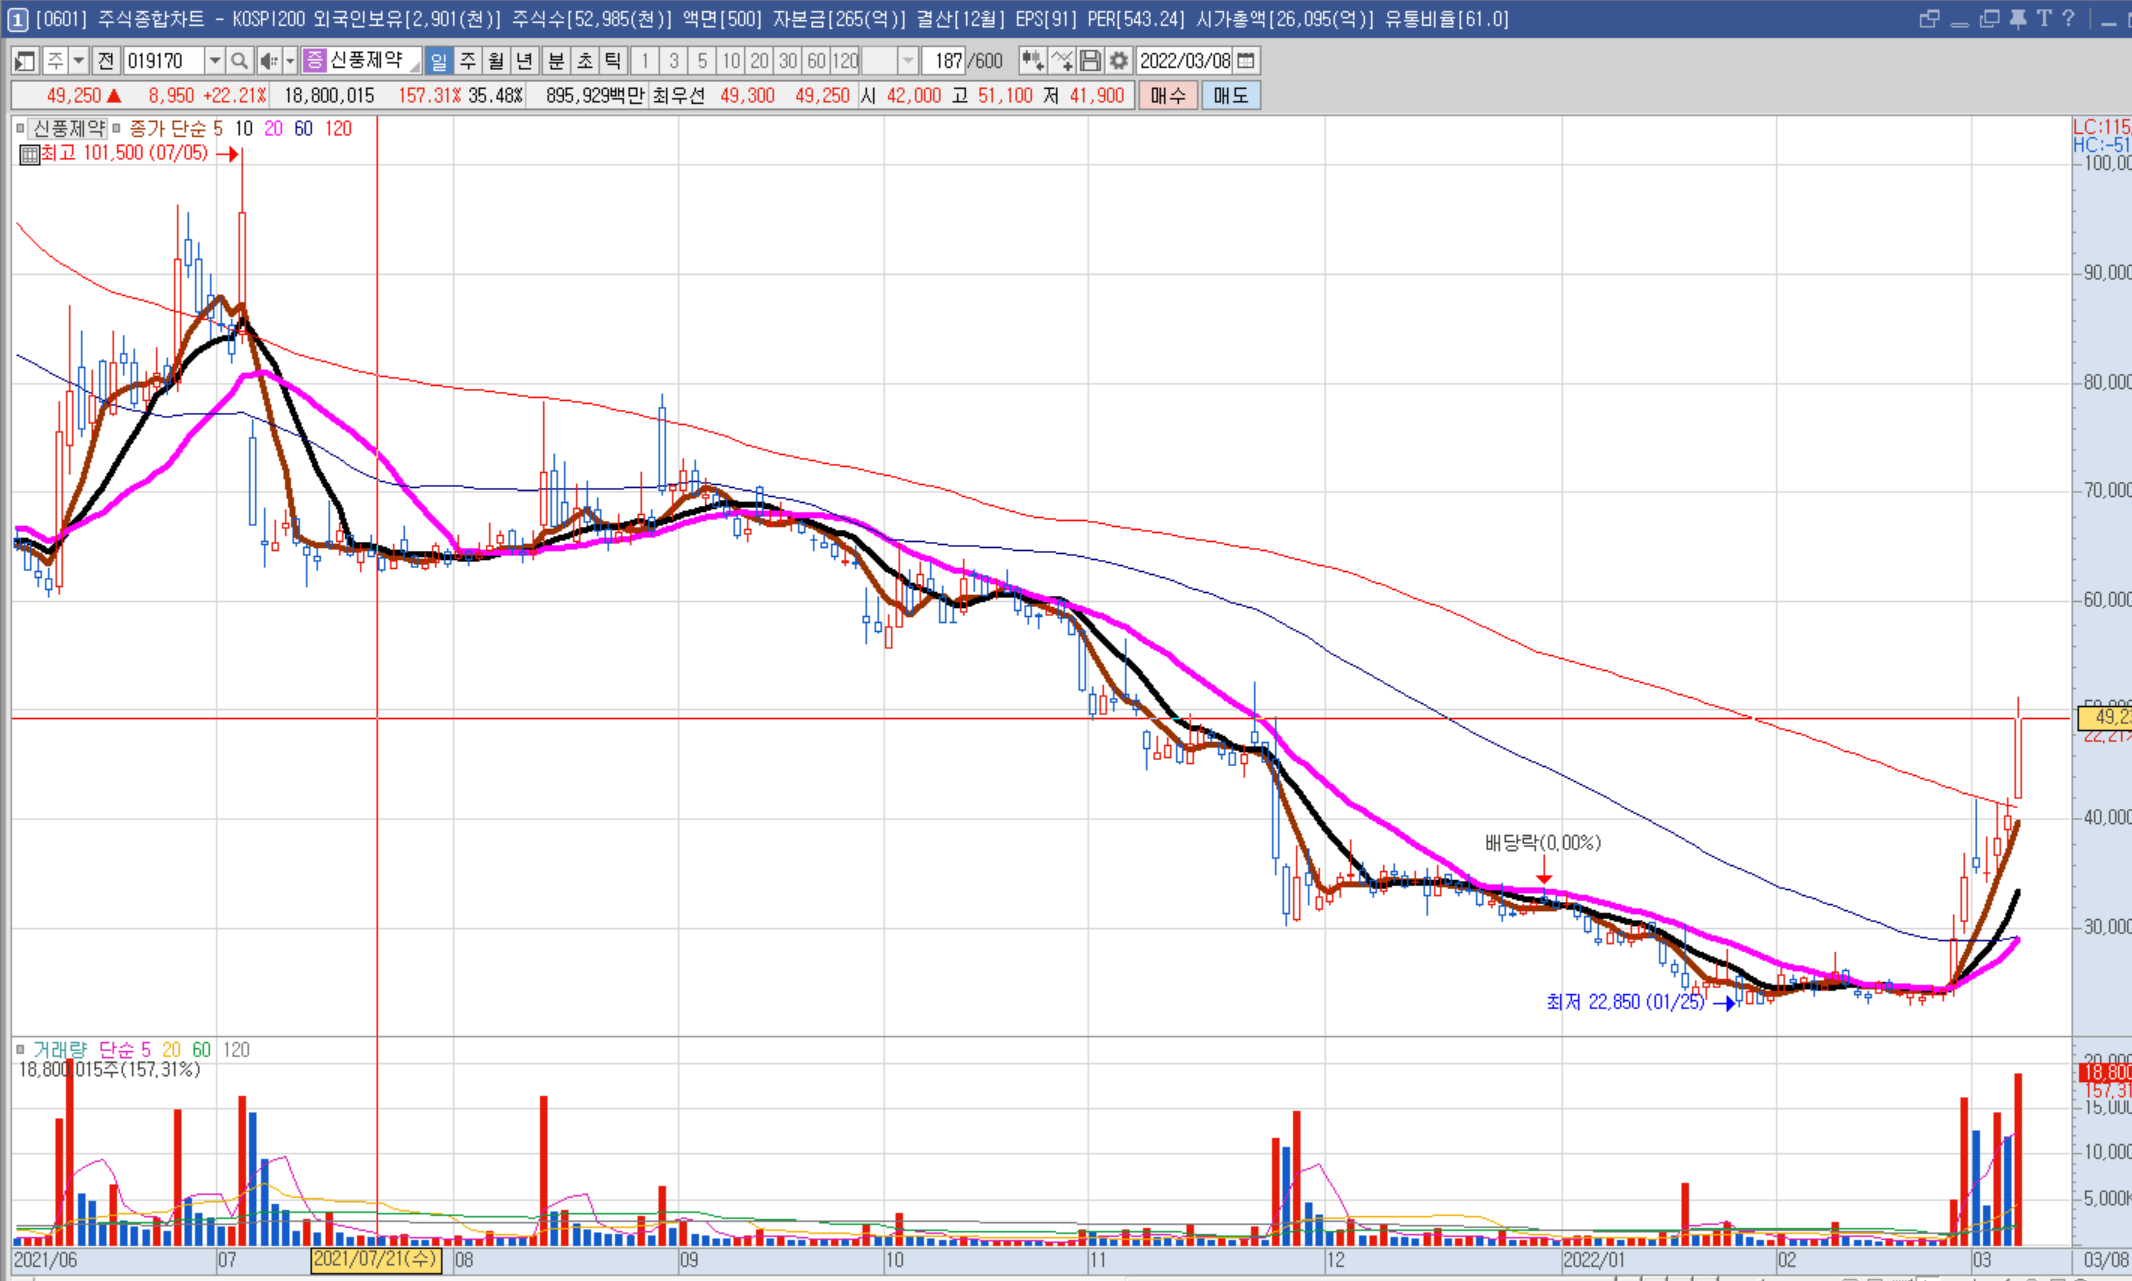Screen dimensions: 2132x1281
Task: Choose interval 1 button
Action: click(x=645, y=61)
